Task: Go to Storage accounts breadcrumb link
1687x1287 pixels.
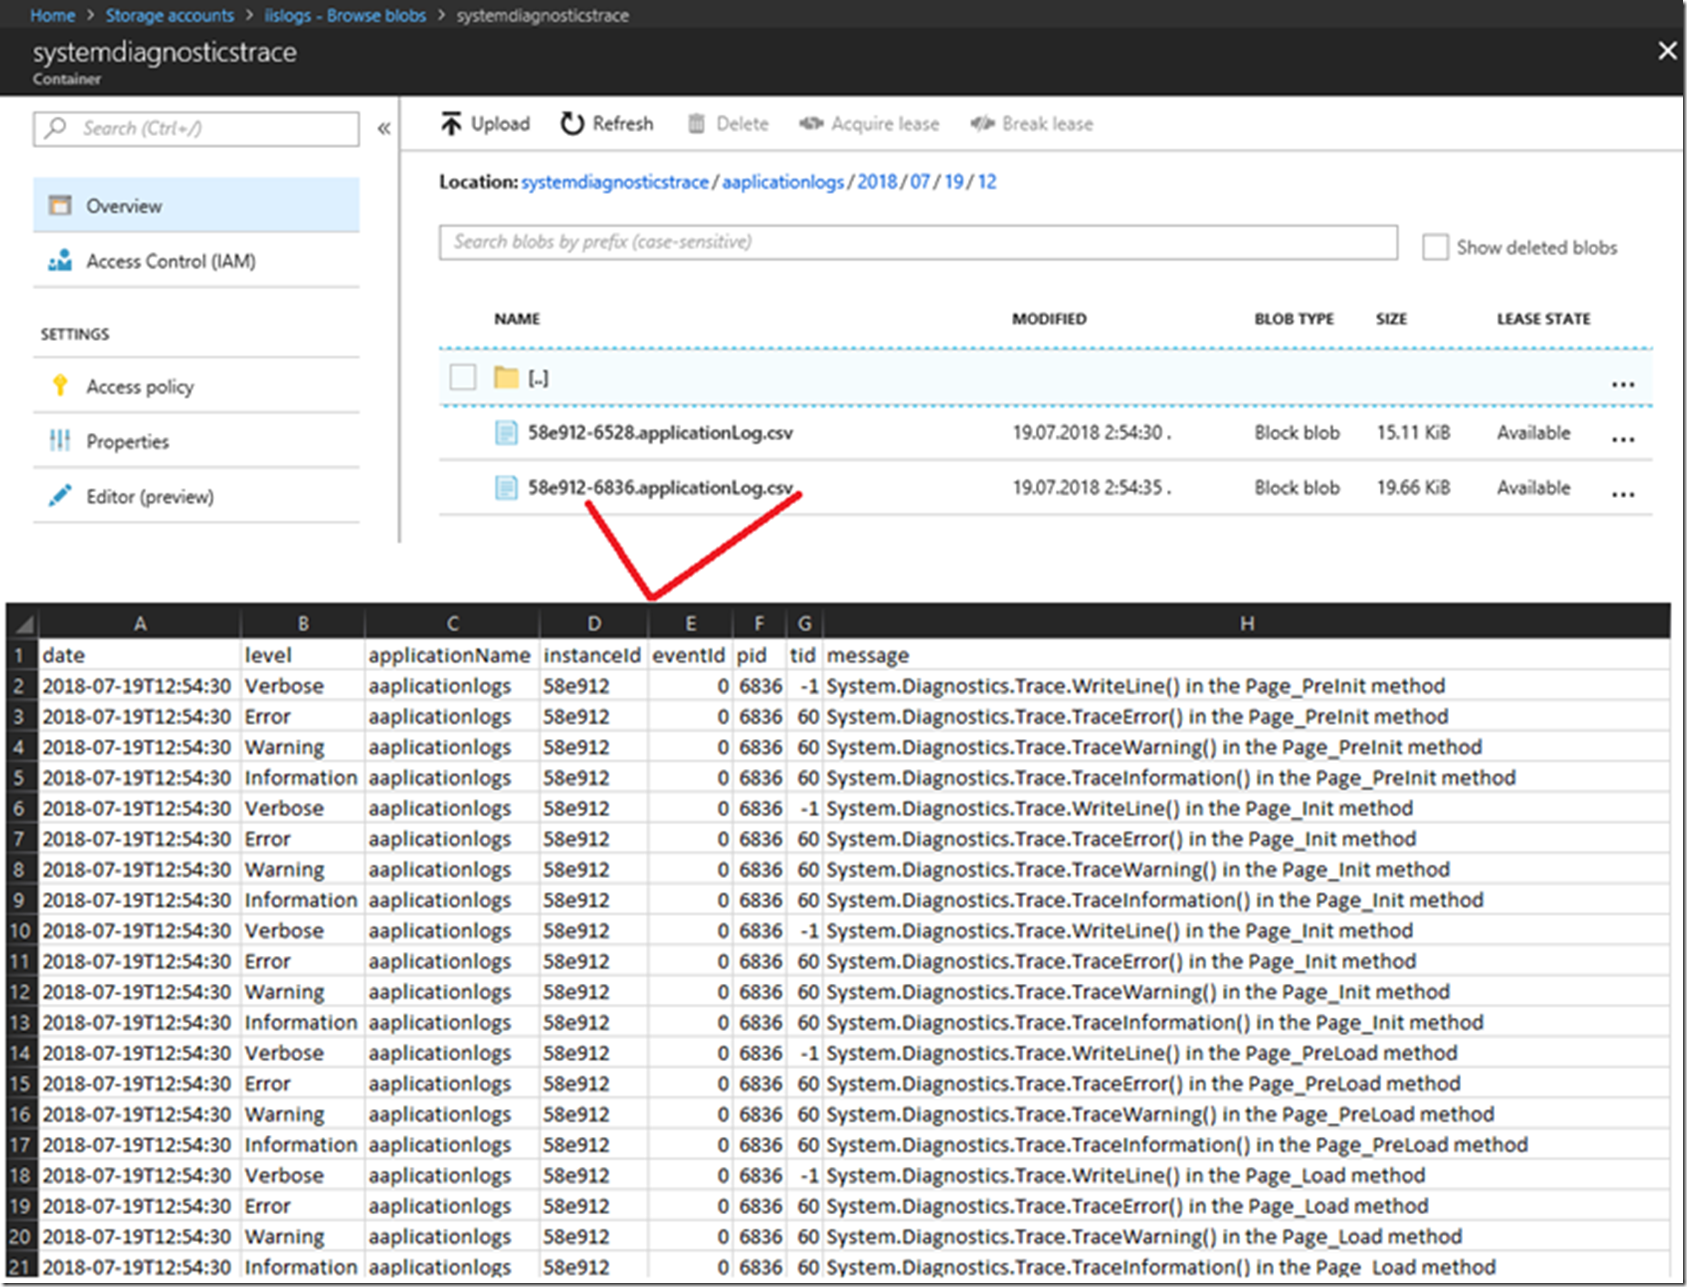Action: (x=169, y=15)
